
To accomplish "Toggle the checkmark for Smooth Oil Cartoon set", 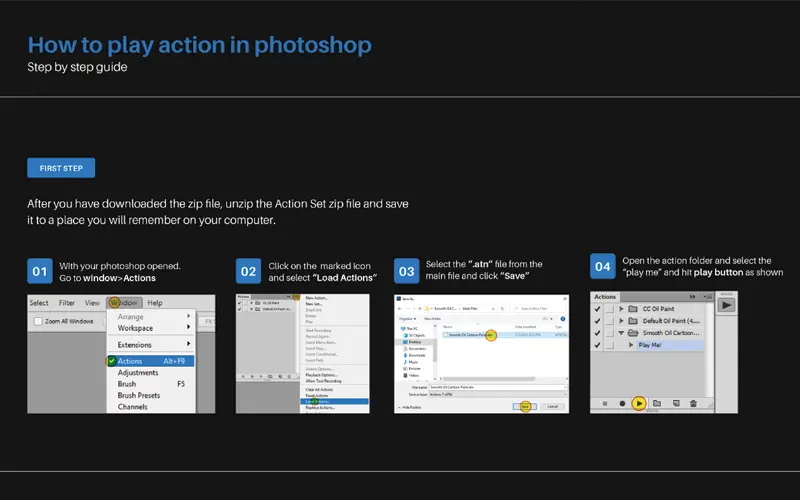I will point(597,333).
